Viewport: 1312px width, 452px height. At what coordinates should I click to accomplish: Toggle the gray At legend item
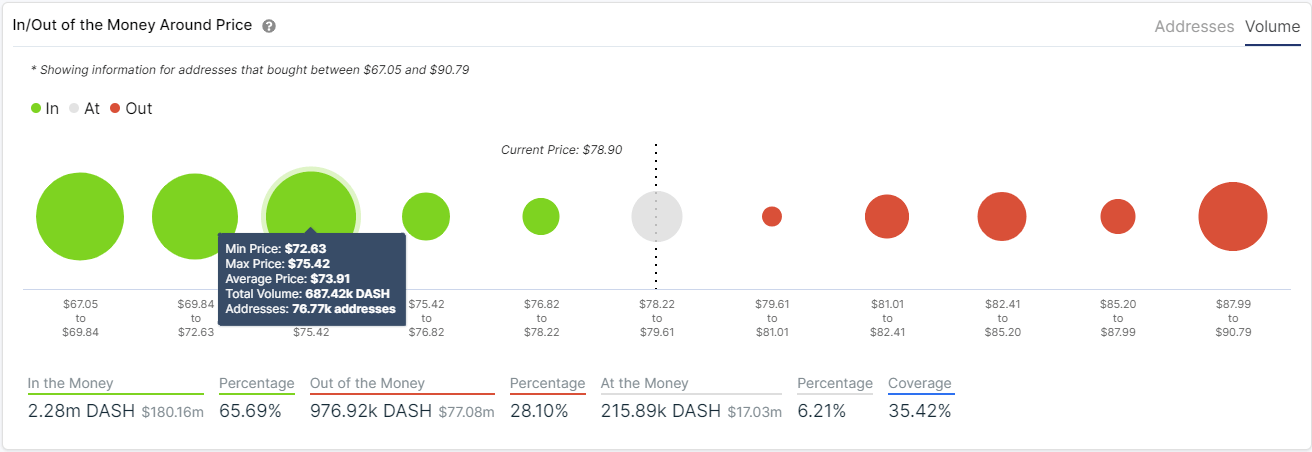85,108
